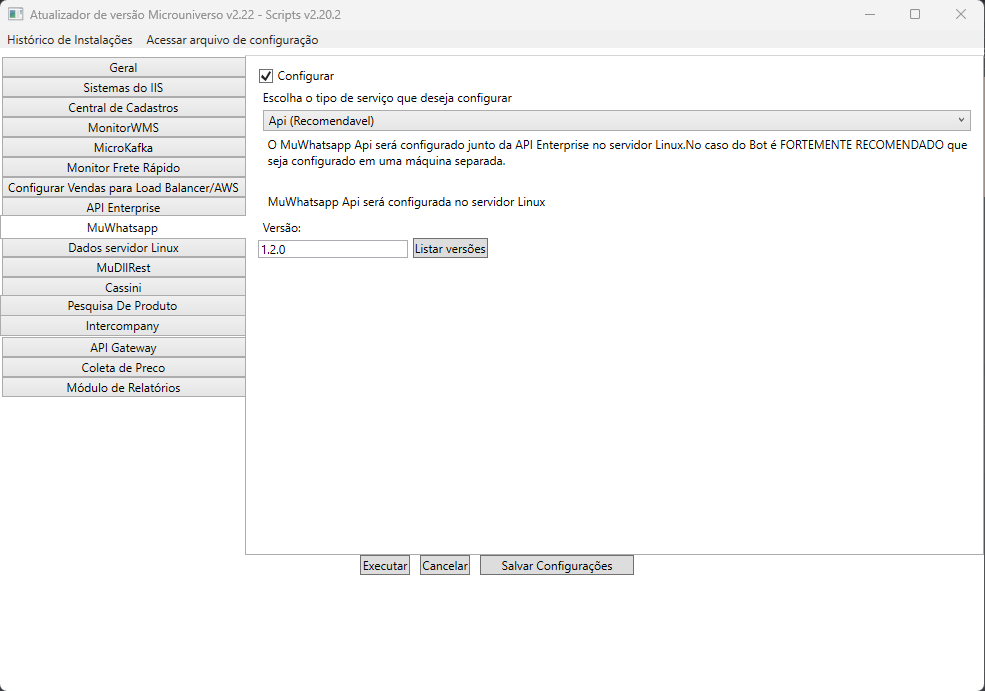Click Salvar Configurações button
The image size is (985, 691).
(x=556, y=566)
